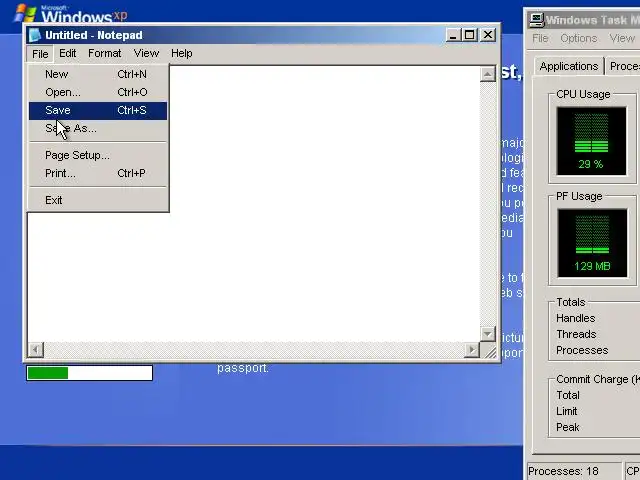
Task: Open the File menu in Notepad
Action: tap(40, 54)
